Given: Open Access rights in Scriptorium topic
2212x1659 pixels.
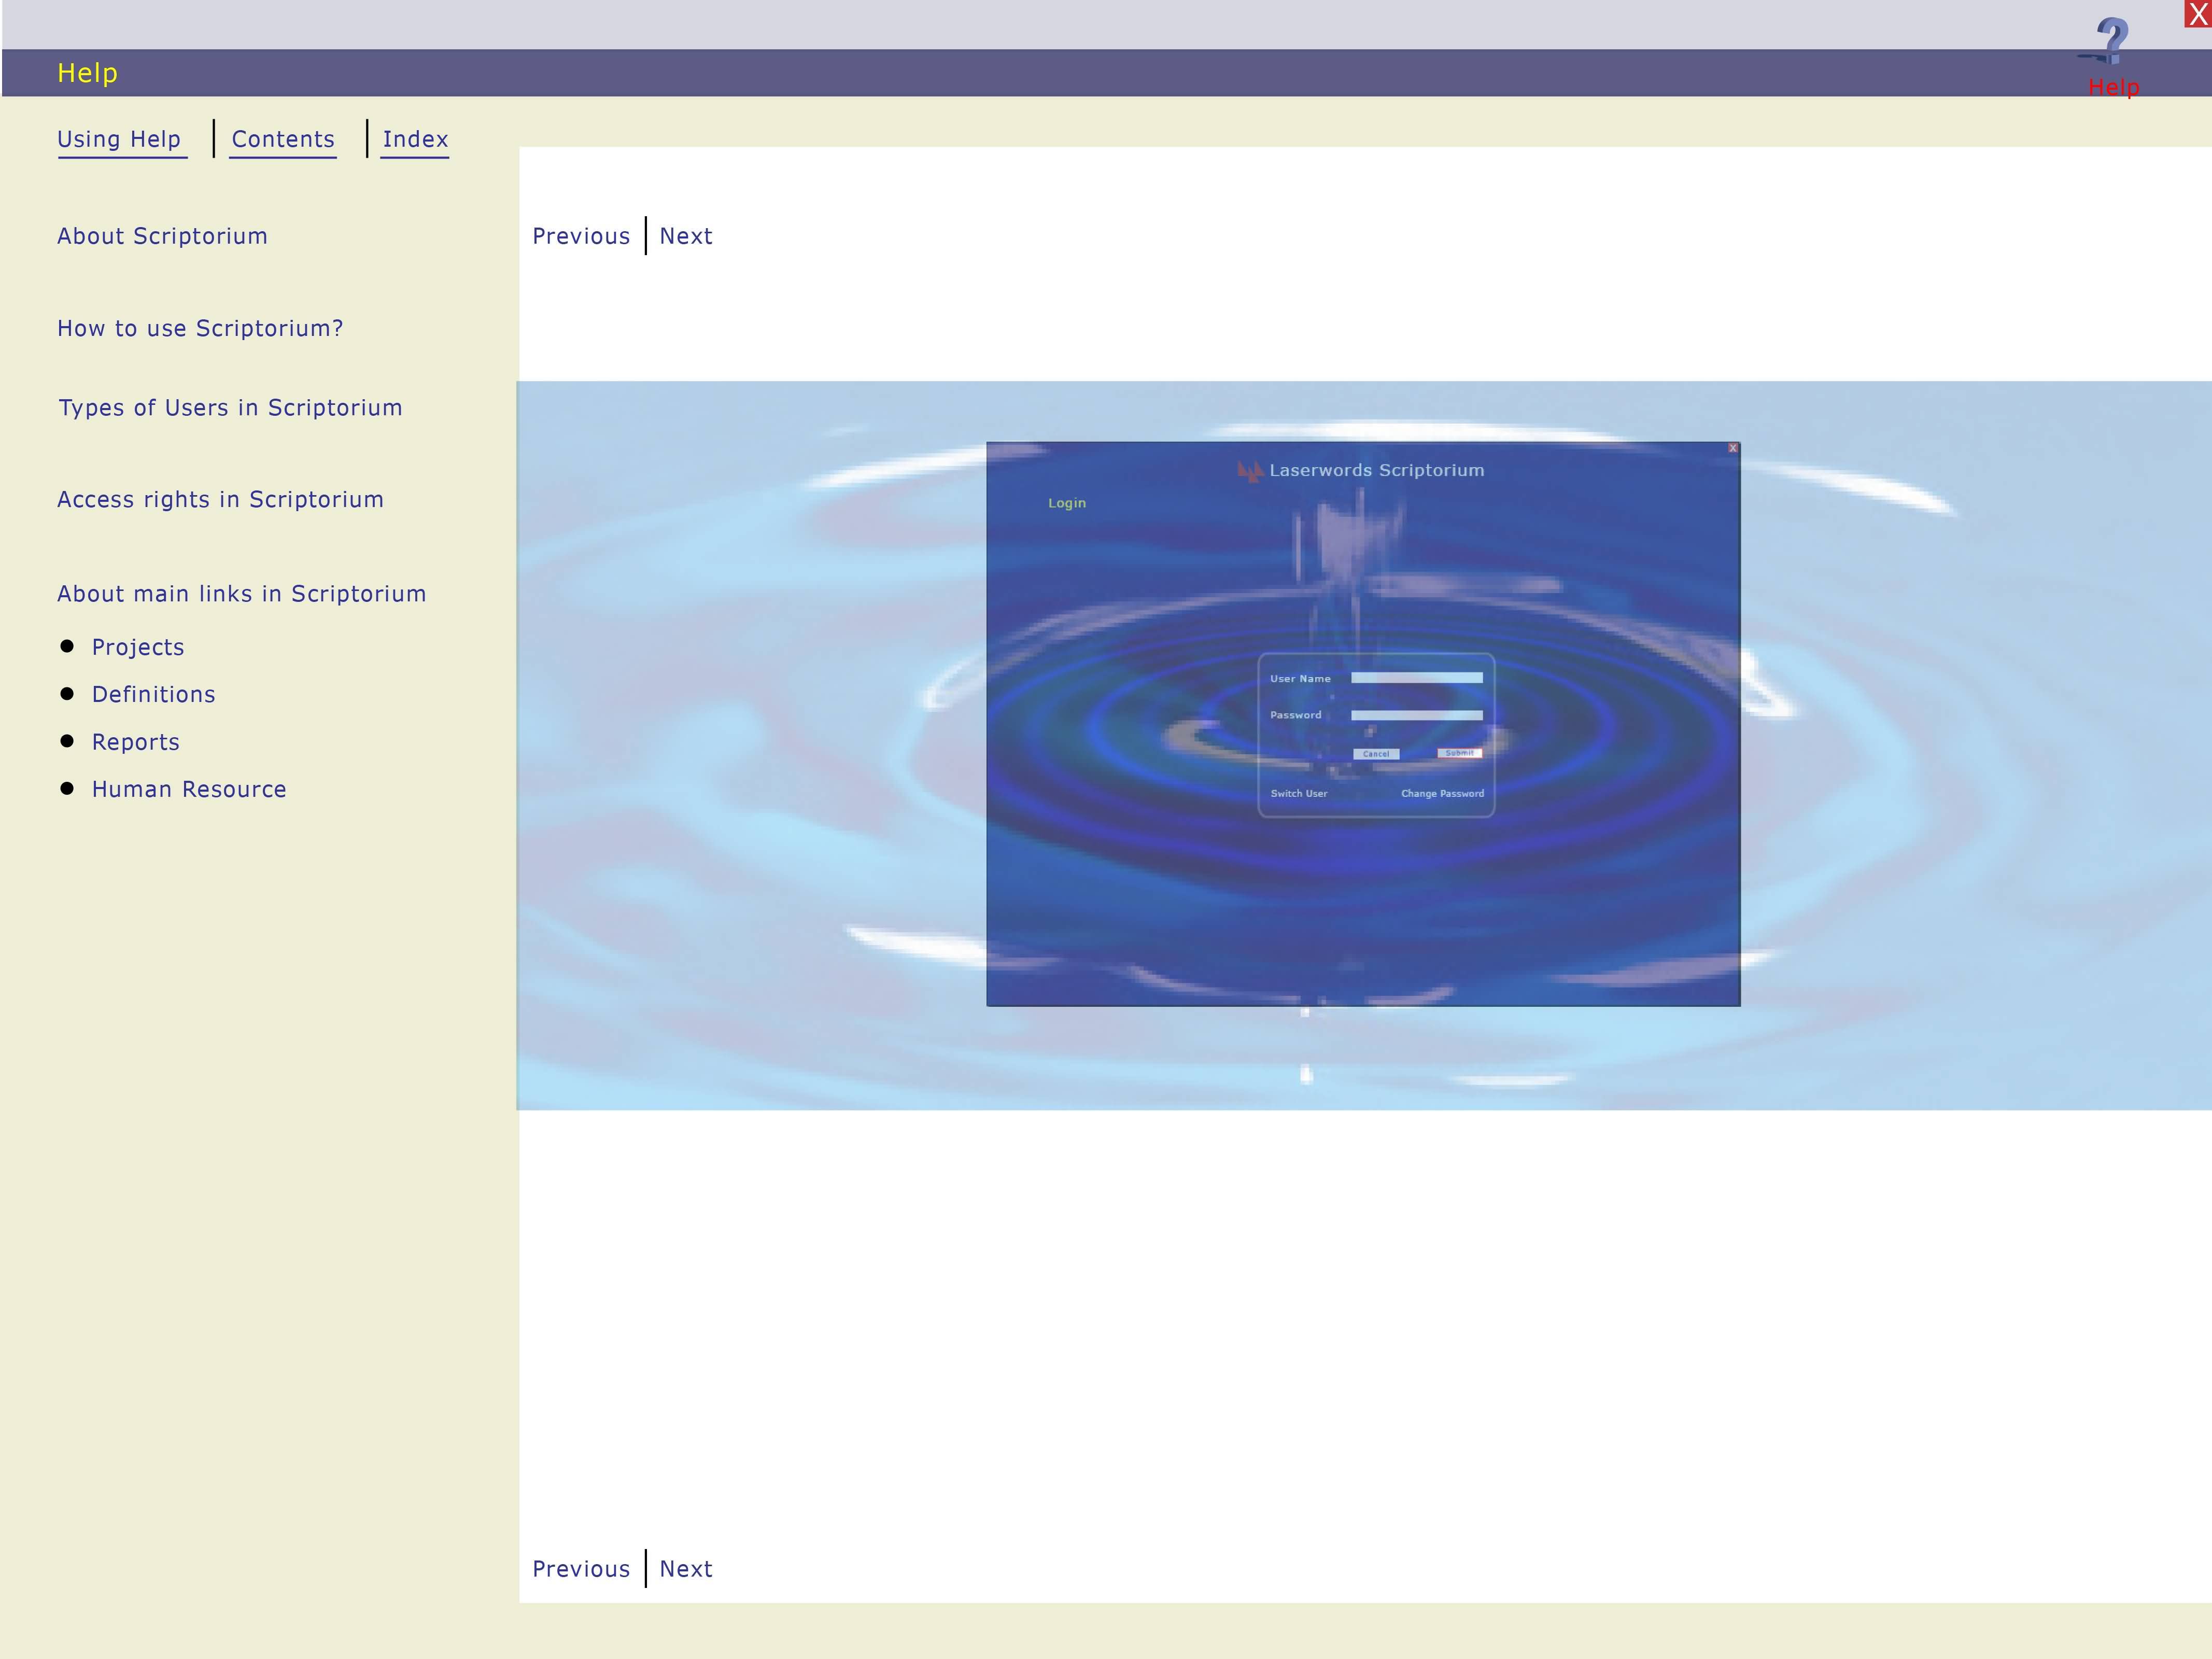Looking at the screenshot, I should [x=220, y=499].
